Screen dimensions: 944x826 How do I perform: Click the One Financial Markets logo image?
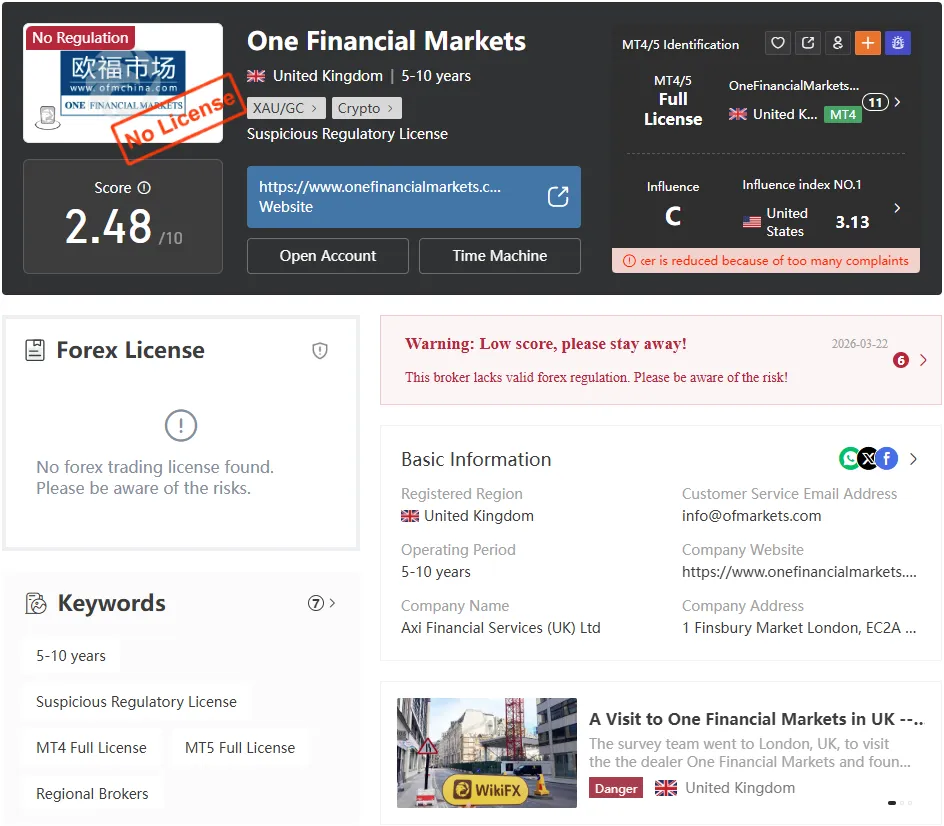[x=123, y=83]
